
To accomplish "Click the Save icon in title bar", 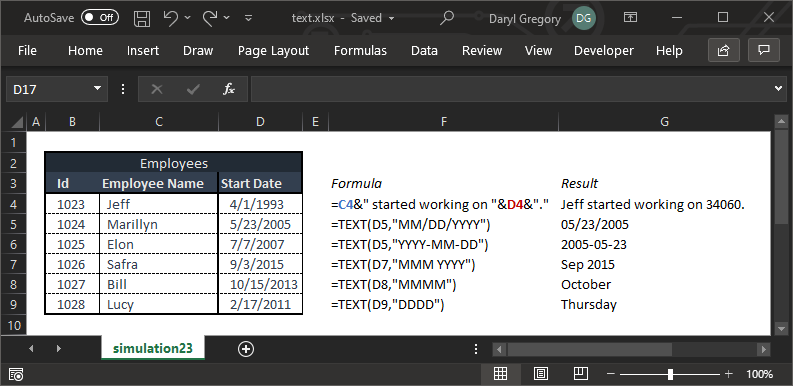I will coord(142,18).
